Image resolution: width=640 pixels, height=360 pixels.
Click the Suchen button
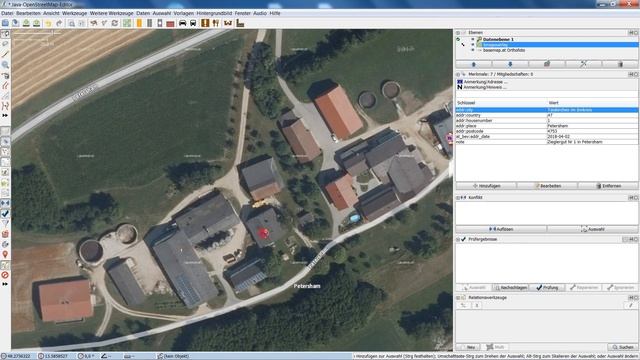tap(622, 347)
